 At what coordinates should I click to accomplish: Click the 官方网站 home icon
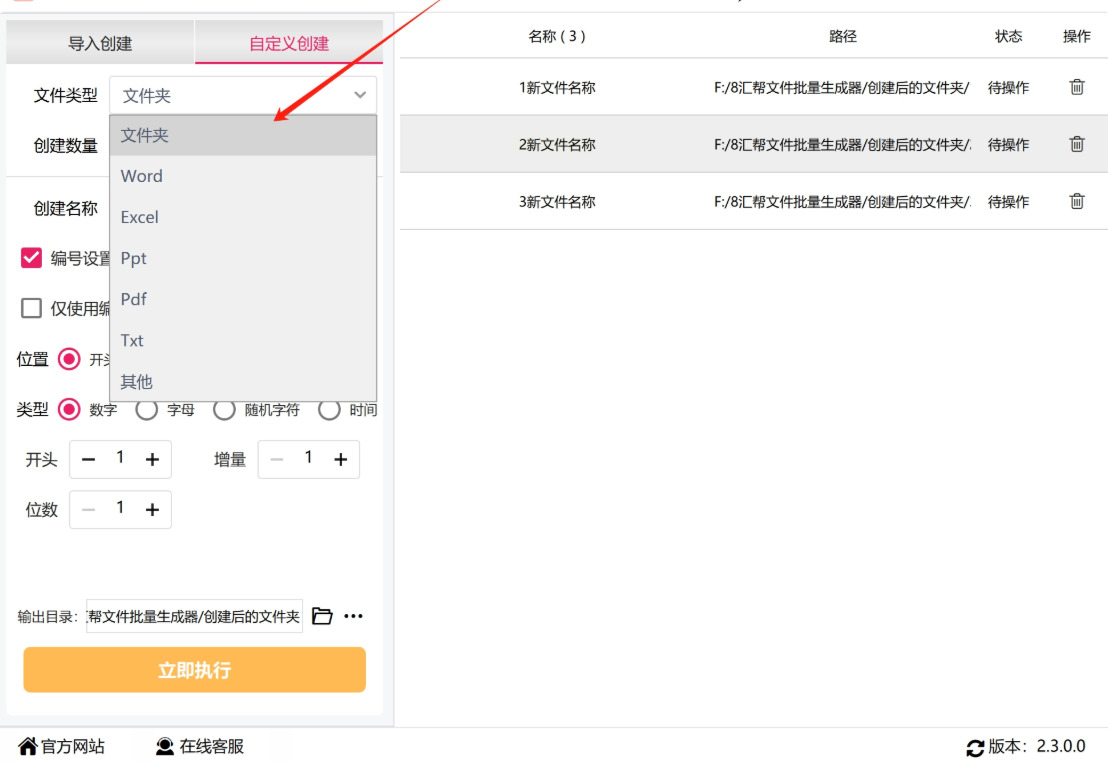(28, 746)
